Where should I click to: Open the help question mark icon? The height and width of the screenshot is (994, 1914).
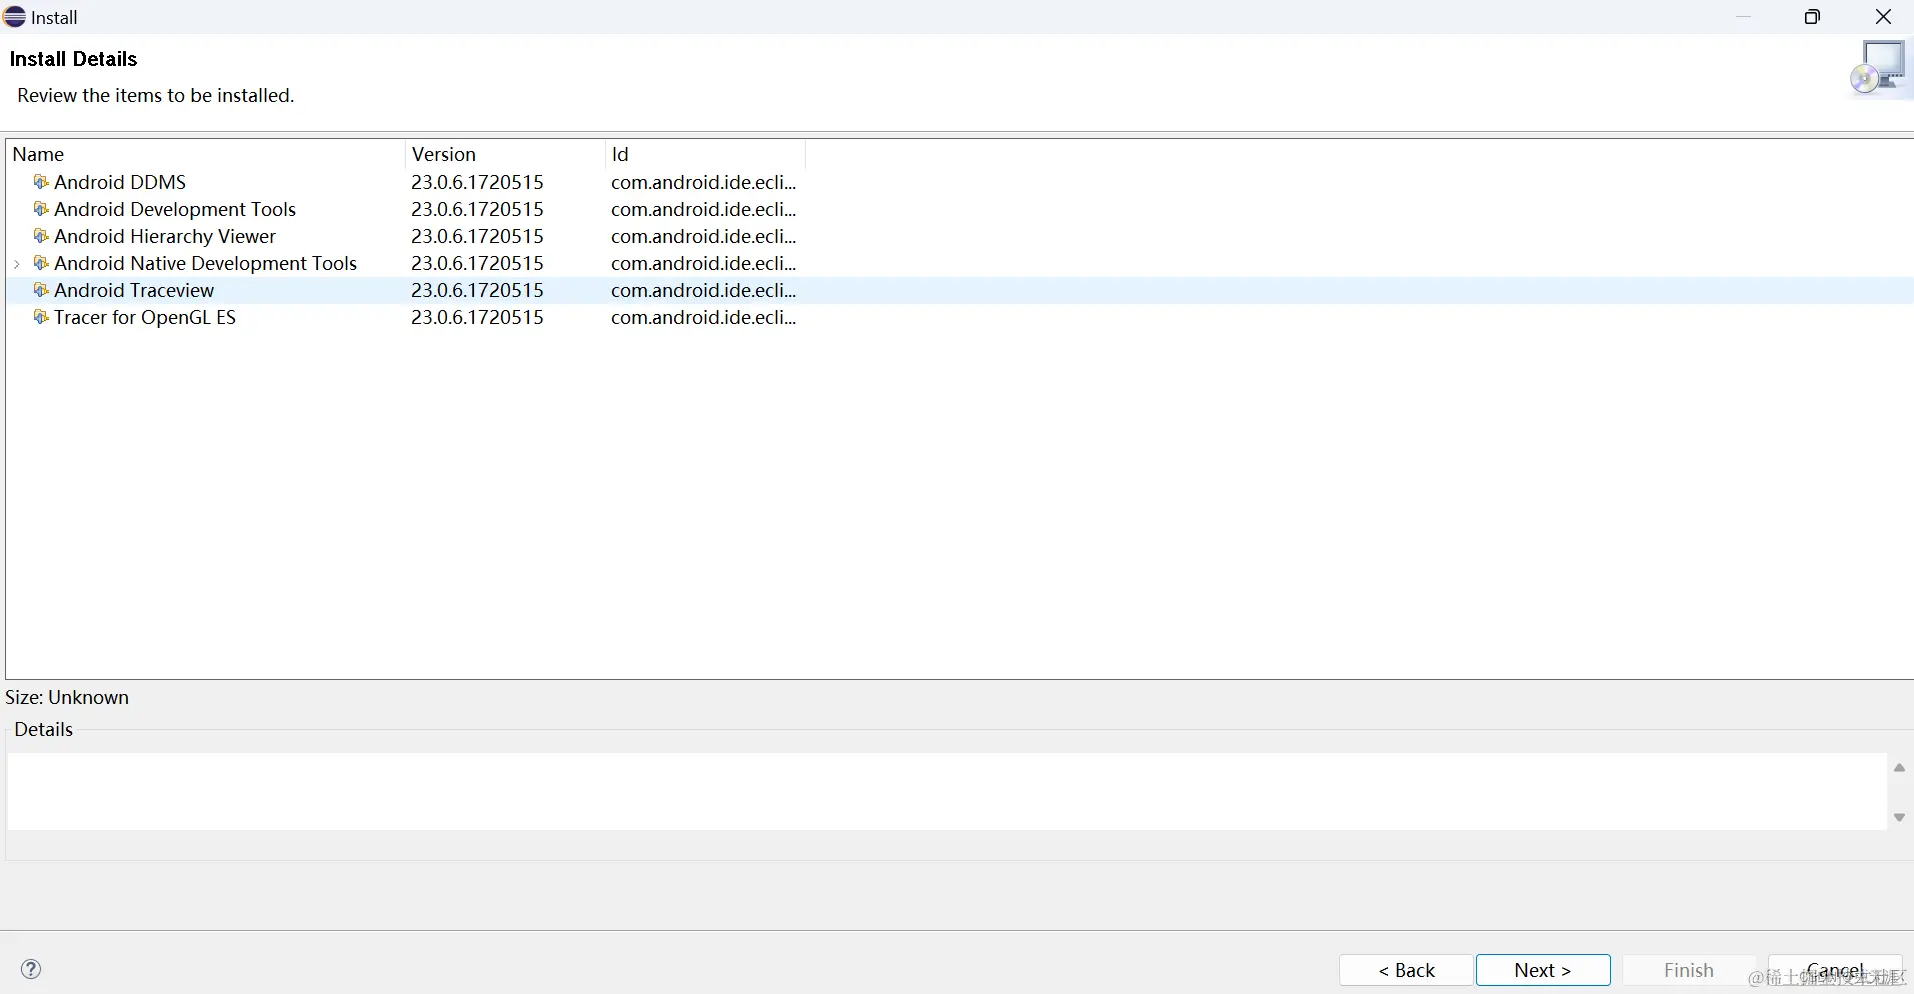click(x=31, y=969)
